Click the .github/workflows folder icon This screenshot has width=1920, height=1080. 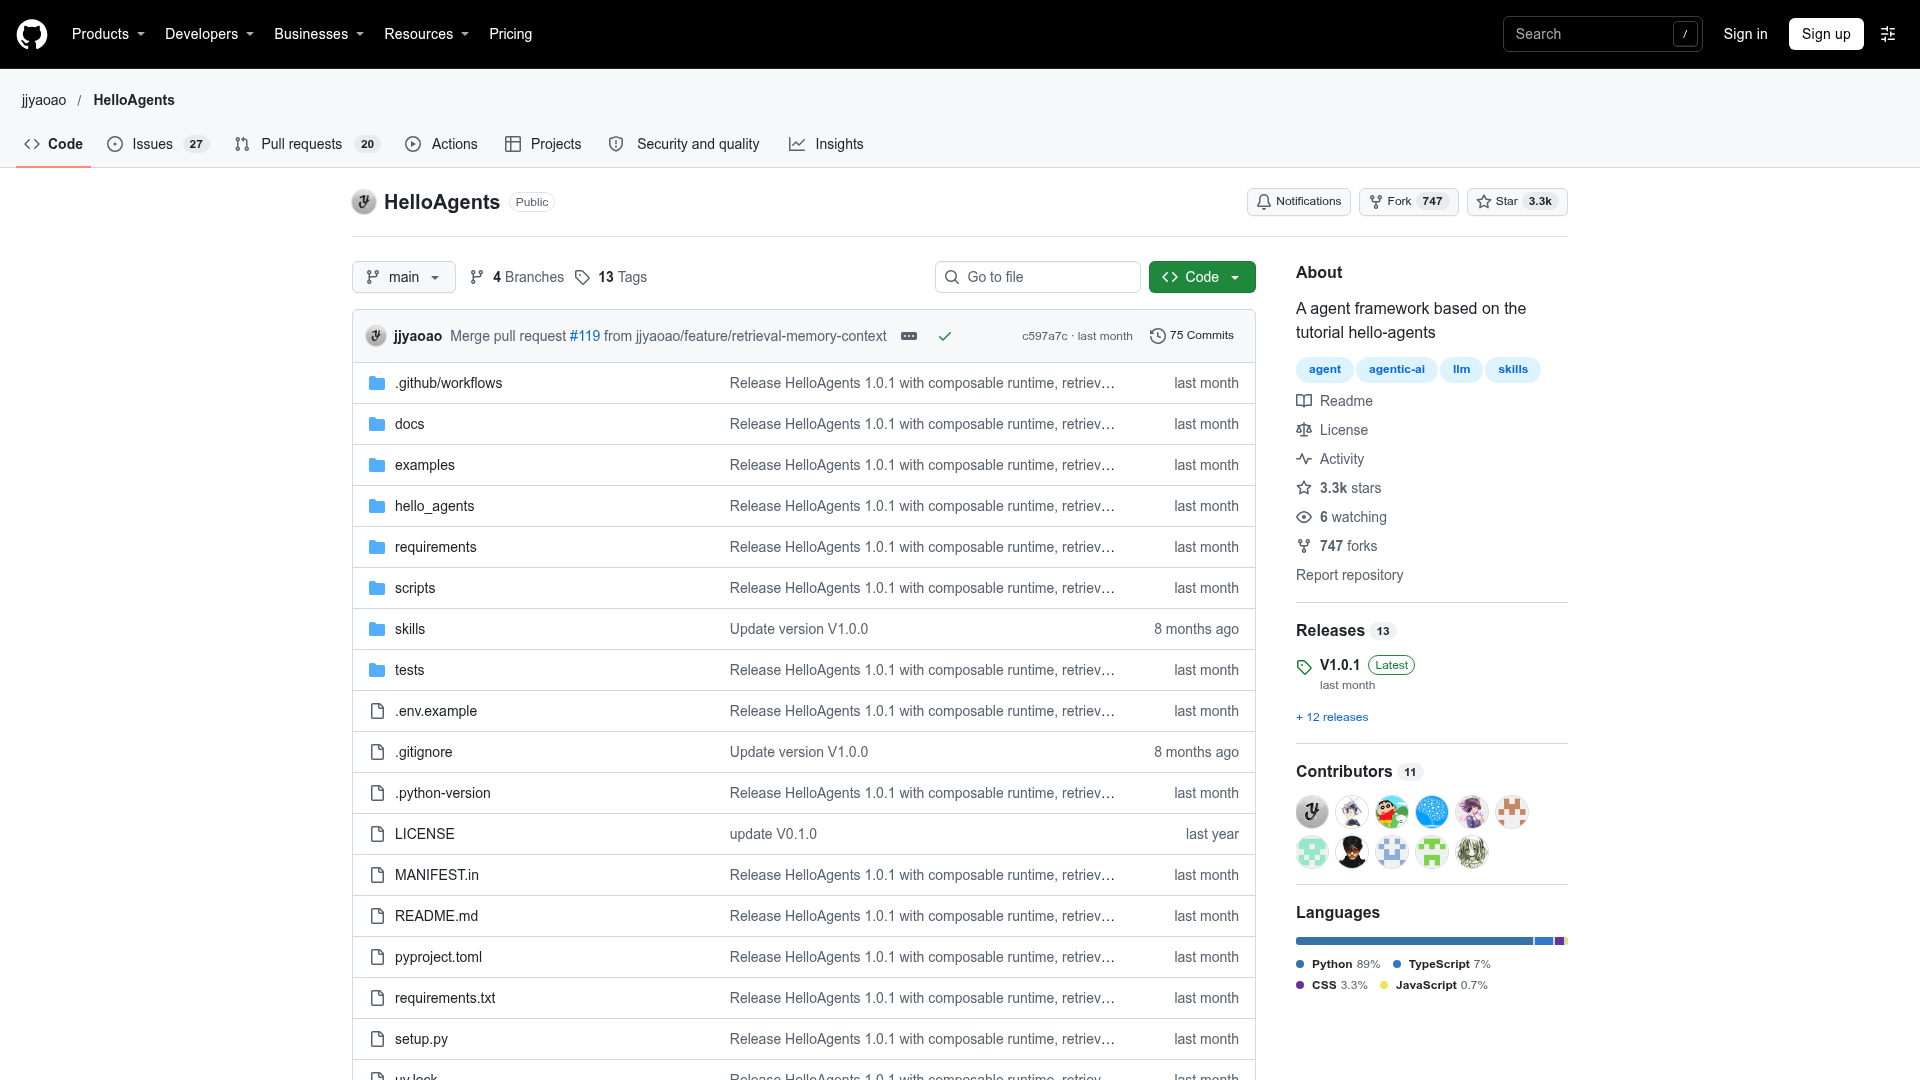tap(377, 383)
